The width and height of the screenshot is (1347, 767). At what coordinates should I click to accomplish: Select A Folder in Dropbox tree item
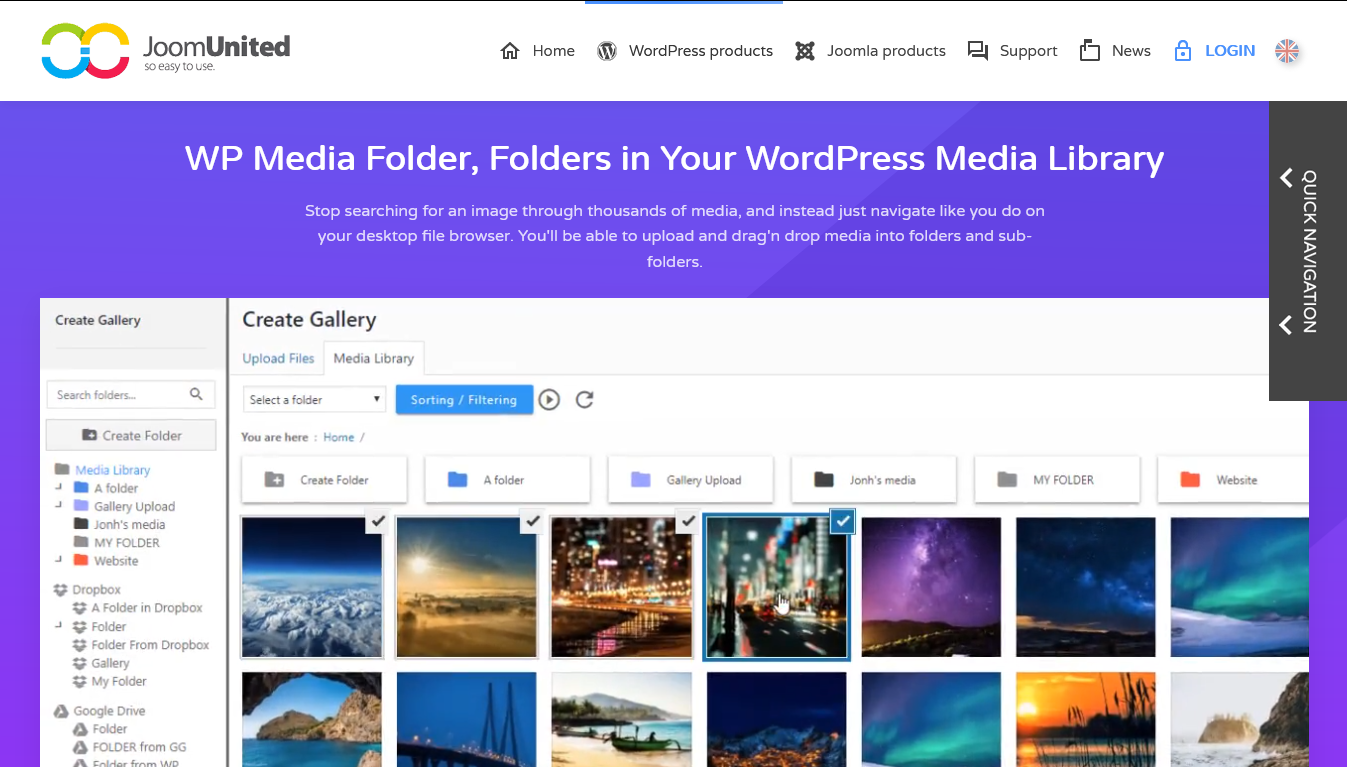tap(147, 608)
